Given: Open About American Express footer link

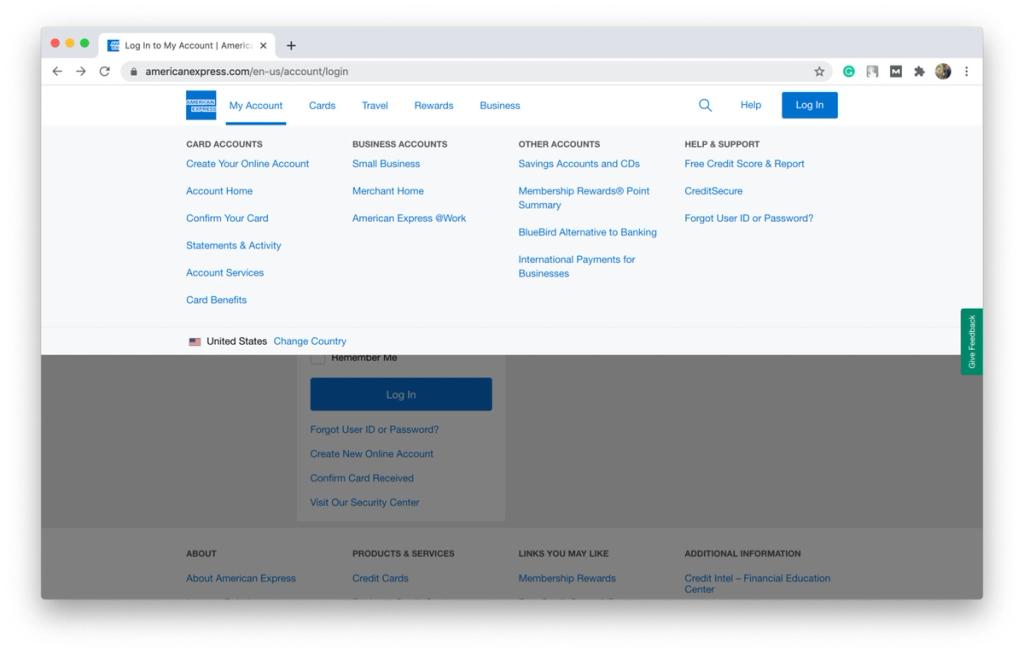Looking at the screenshot, I should [x=241, y=579].
